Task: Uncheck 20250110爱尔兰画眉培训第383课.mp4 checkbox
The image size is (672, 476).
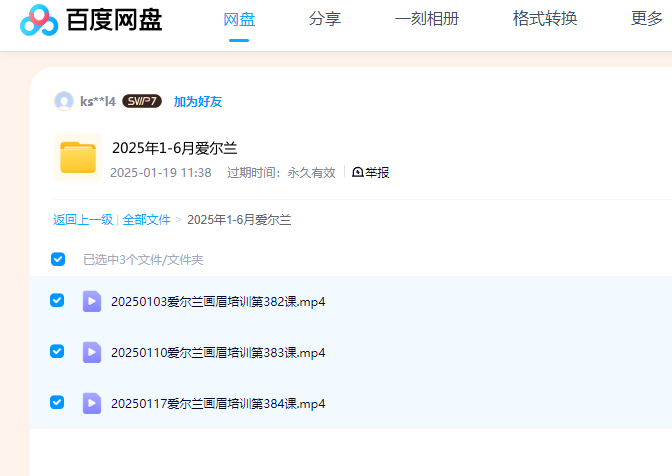Action: pos(57,351)
